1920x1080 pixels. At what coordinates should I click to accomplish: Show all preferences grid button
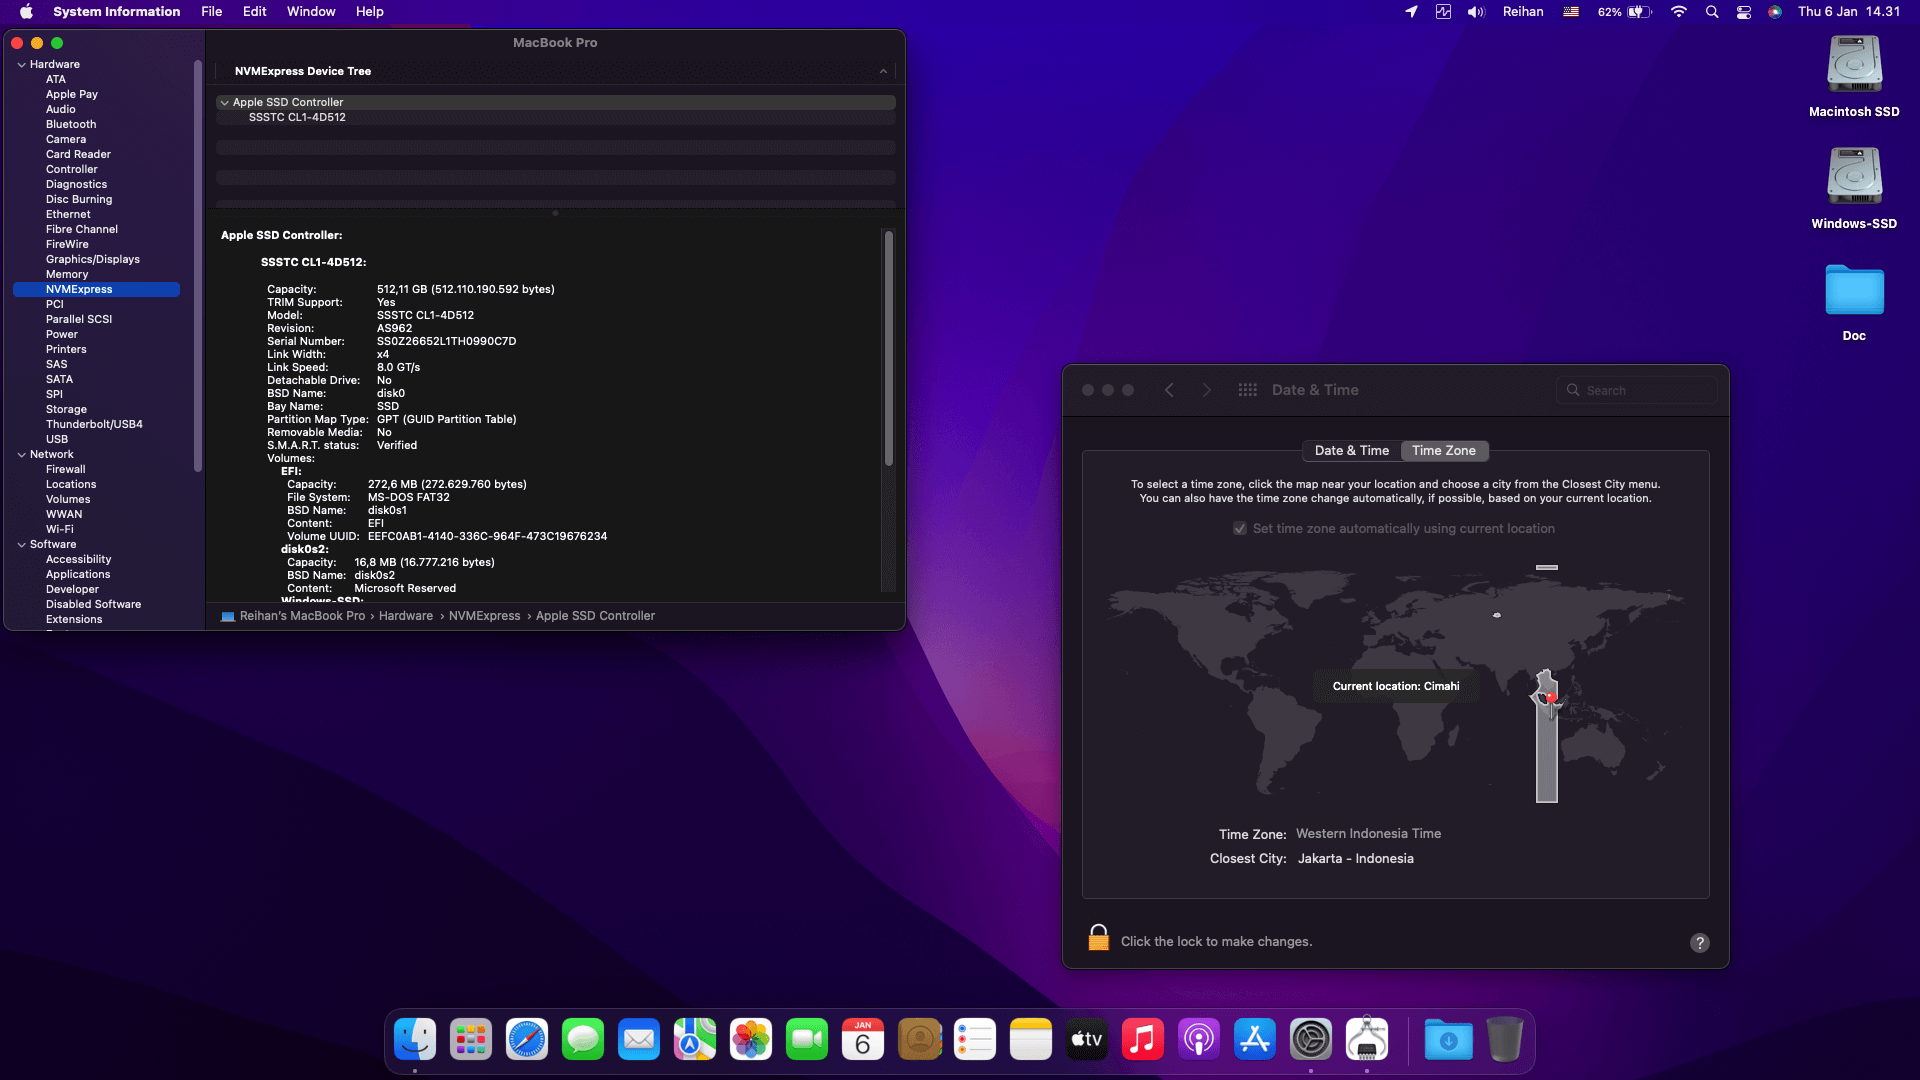click(1247, 390)
